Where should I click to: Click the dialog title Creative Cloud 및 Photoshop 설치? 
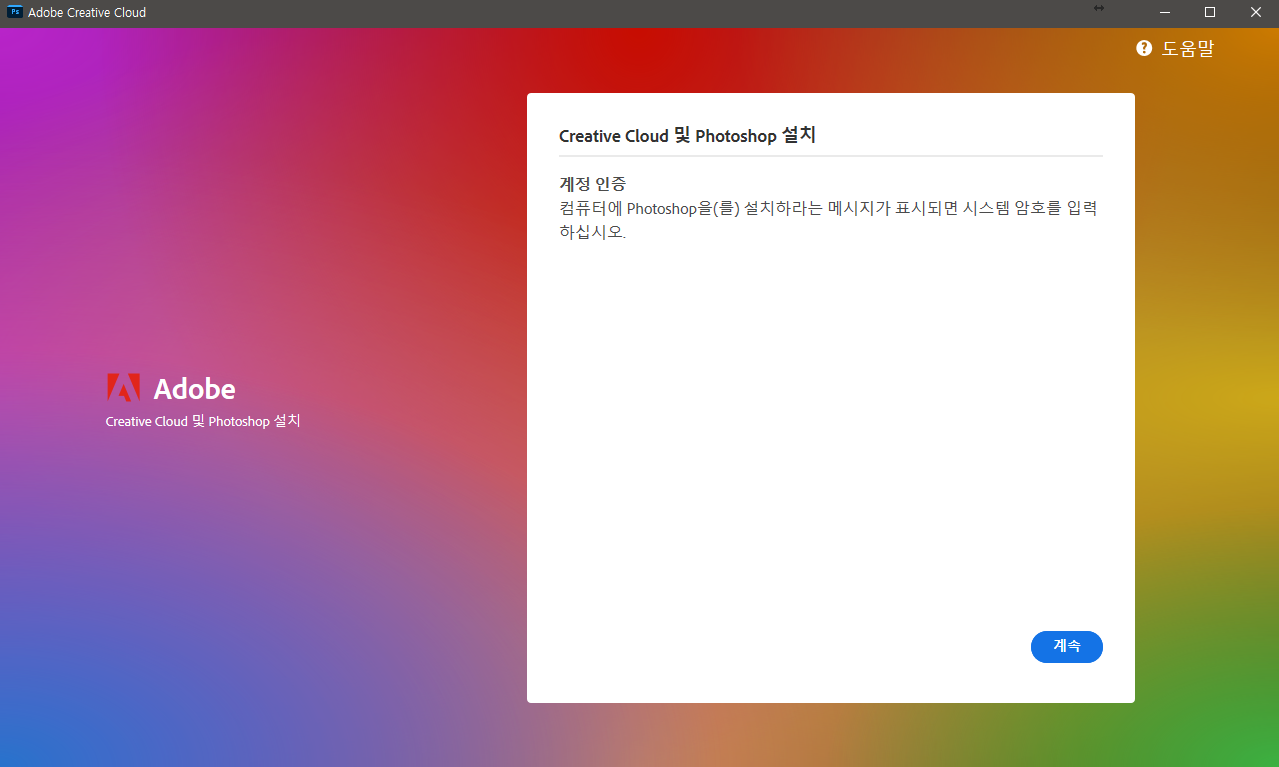point(687,135)
